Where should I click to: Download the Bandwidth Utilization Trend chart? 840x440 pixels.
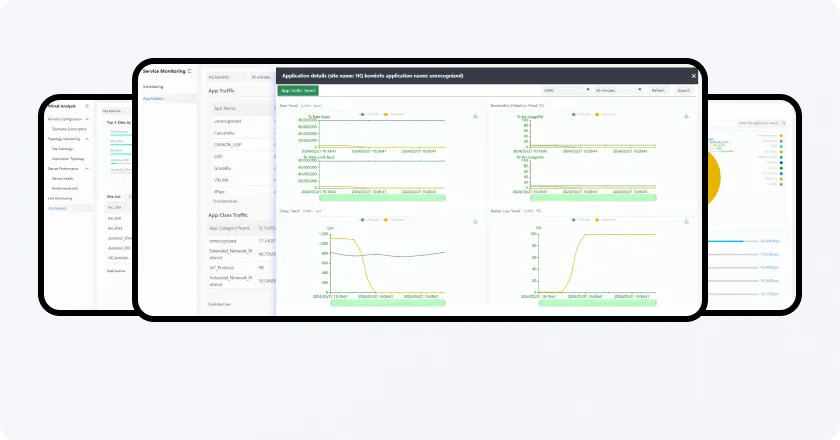tap(687, 116)
